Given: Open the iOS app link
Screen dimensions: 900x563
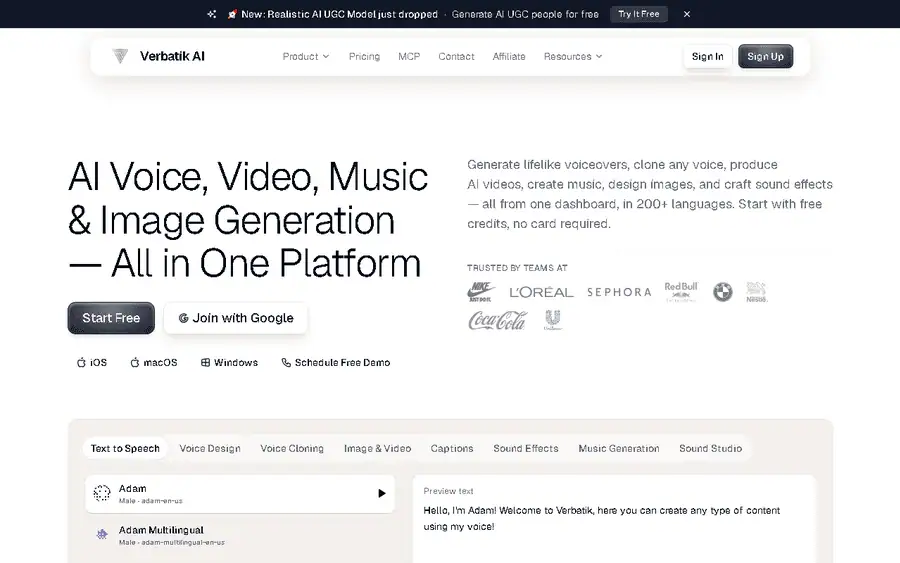Looking at the screenshot, I should [92, 363].
